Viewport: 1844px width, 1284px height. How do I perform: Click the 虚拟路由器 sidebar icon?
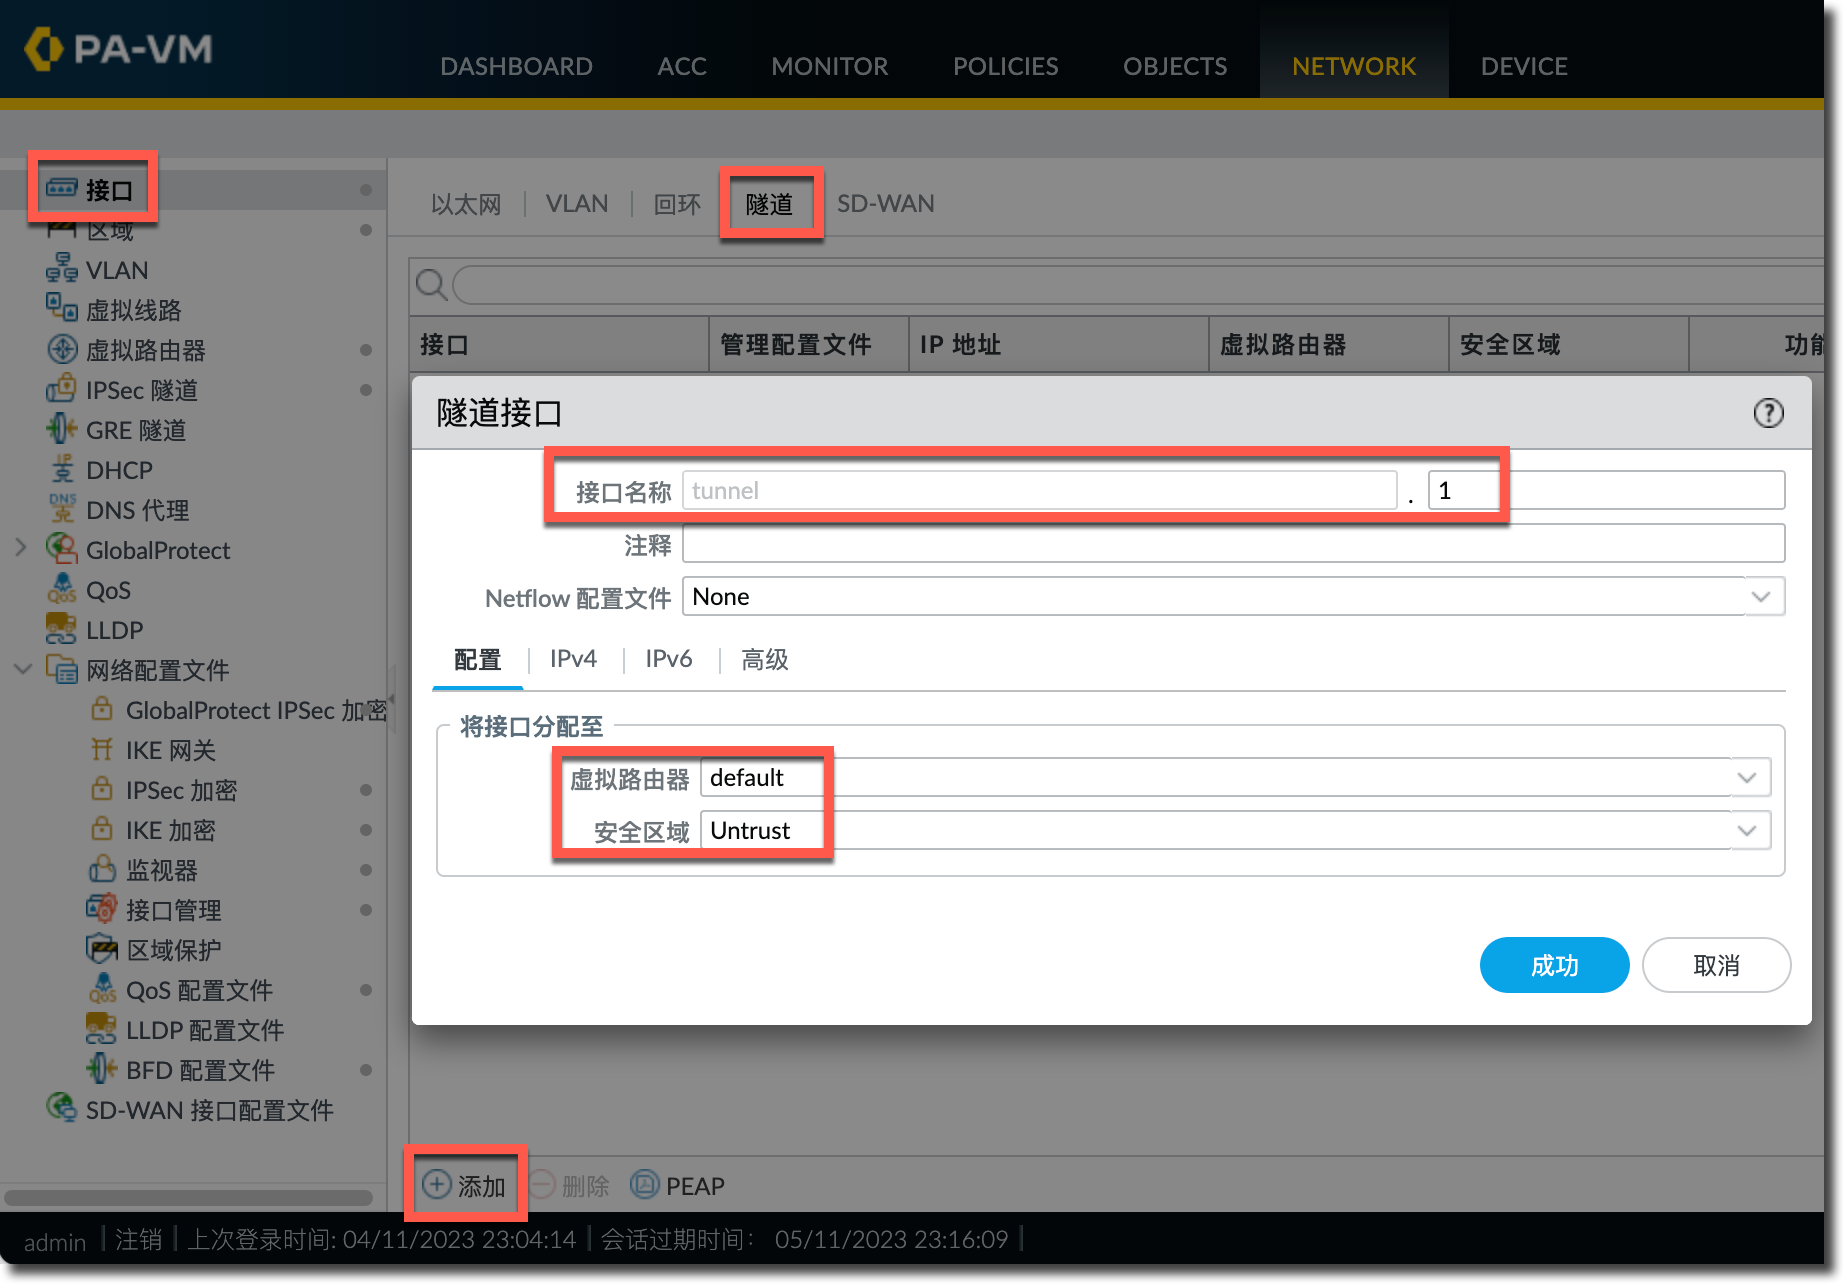[62, 349]
